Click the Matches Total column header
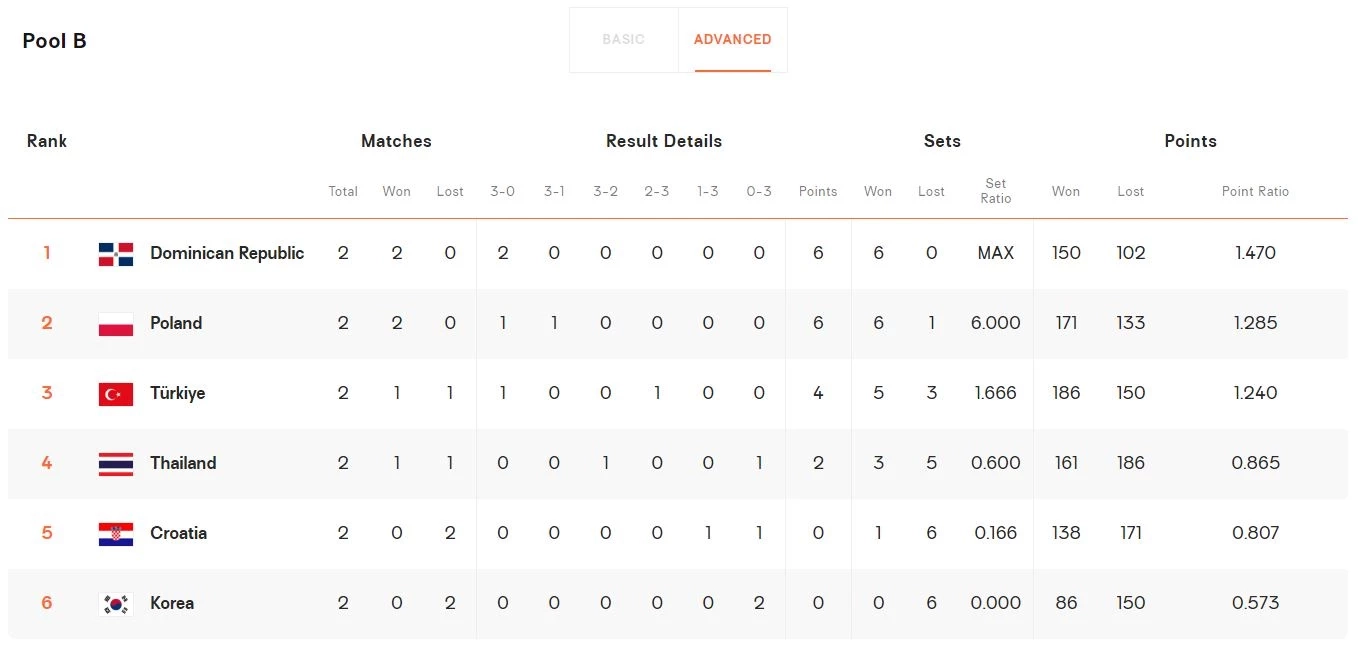This screenshot has height=658, width=1358. pyautogui.click(x=343, y=191)
